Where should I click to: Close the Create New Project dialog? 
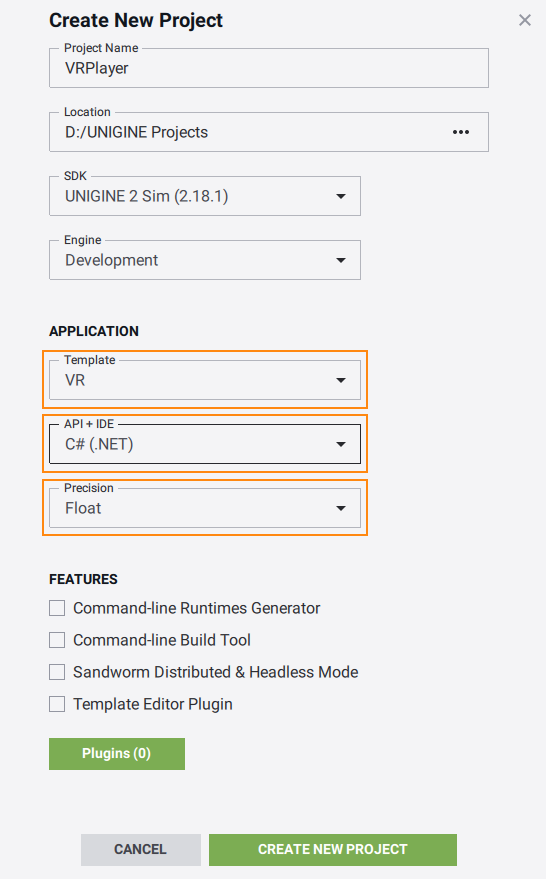pyautogui.click(x=525, y=20)
